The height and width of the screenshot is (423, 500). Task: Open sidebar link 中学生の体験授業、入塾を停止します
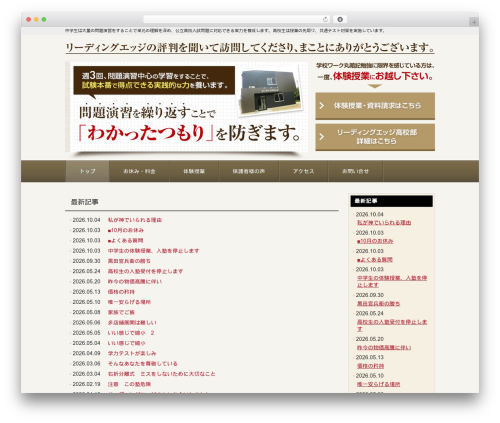click(392, 281)
